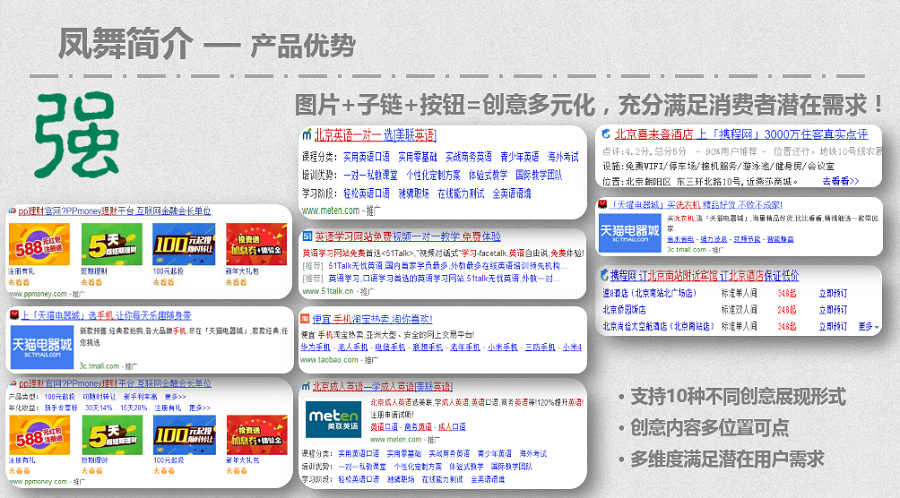The height and width of the screenshot is (498, 900).
Task: Open 海外考试 sublink in the 北京英语一对一 ad
Action: click(x=562, y=157)
